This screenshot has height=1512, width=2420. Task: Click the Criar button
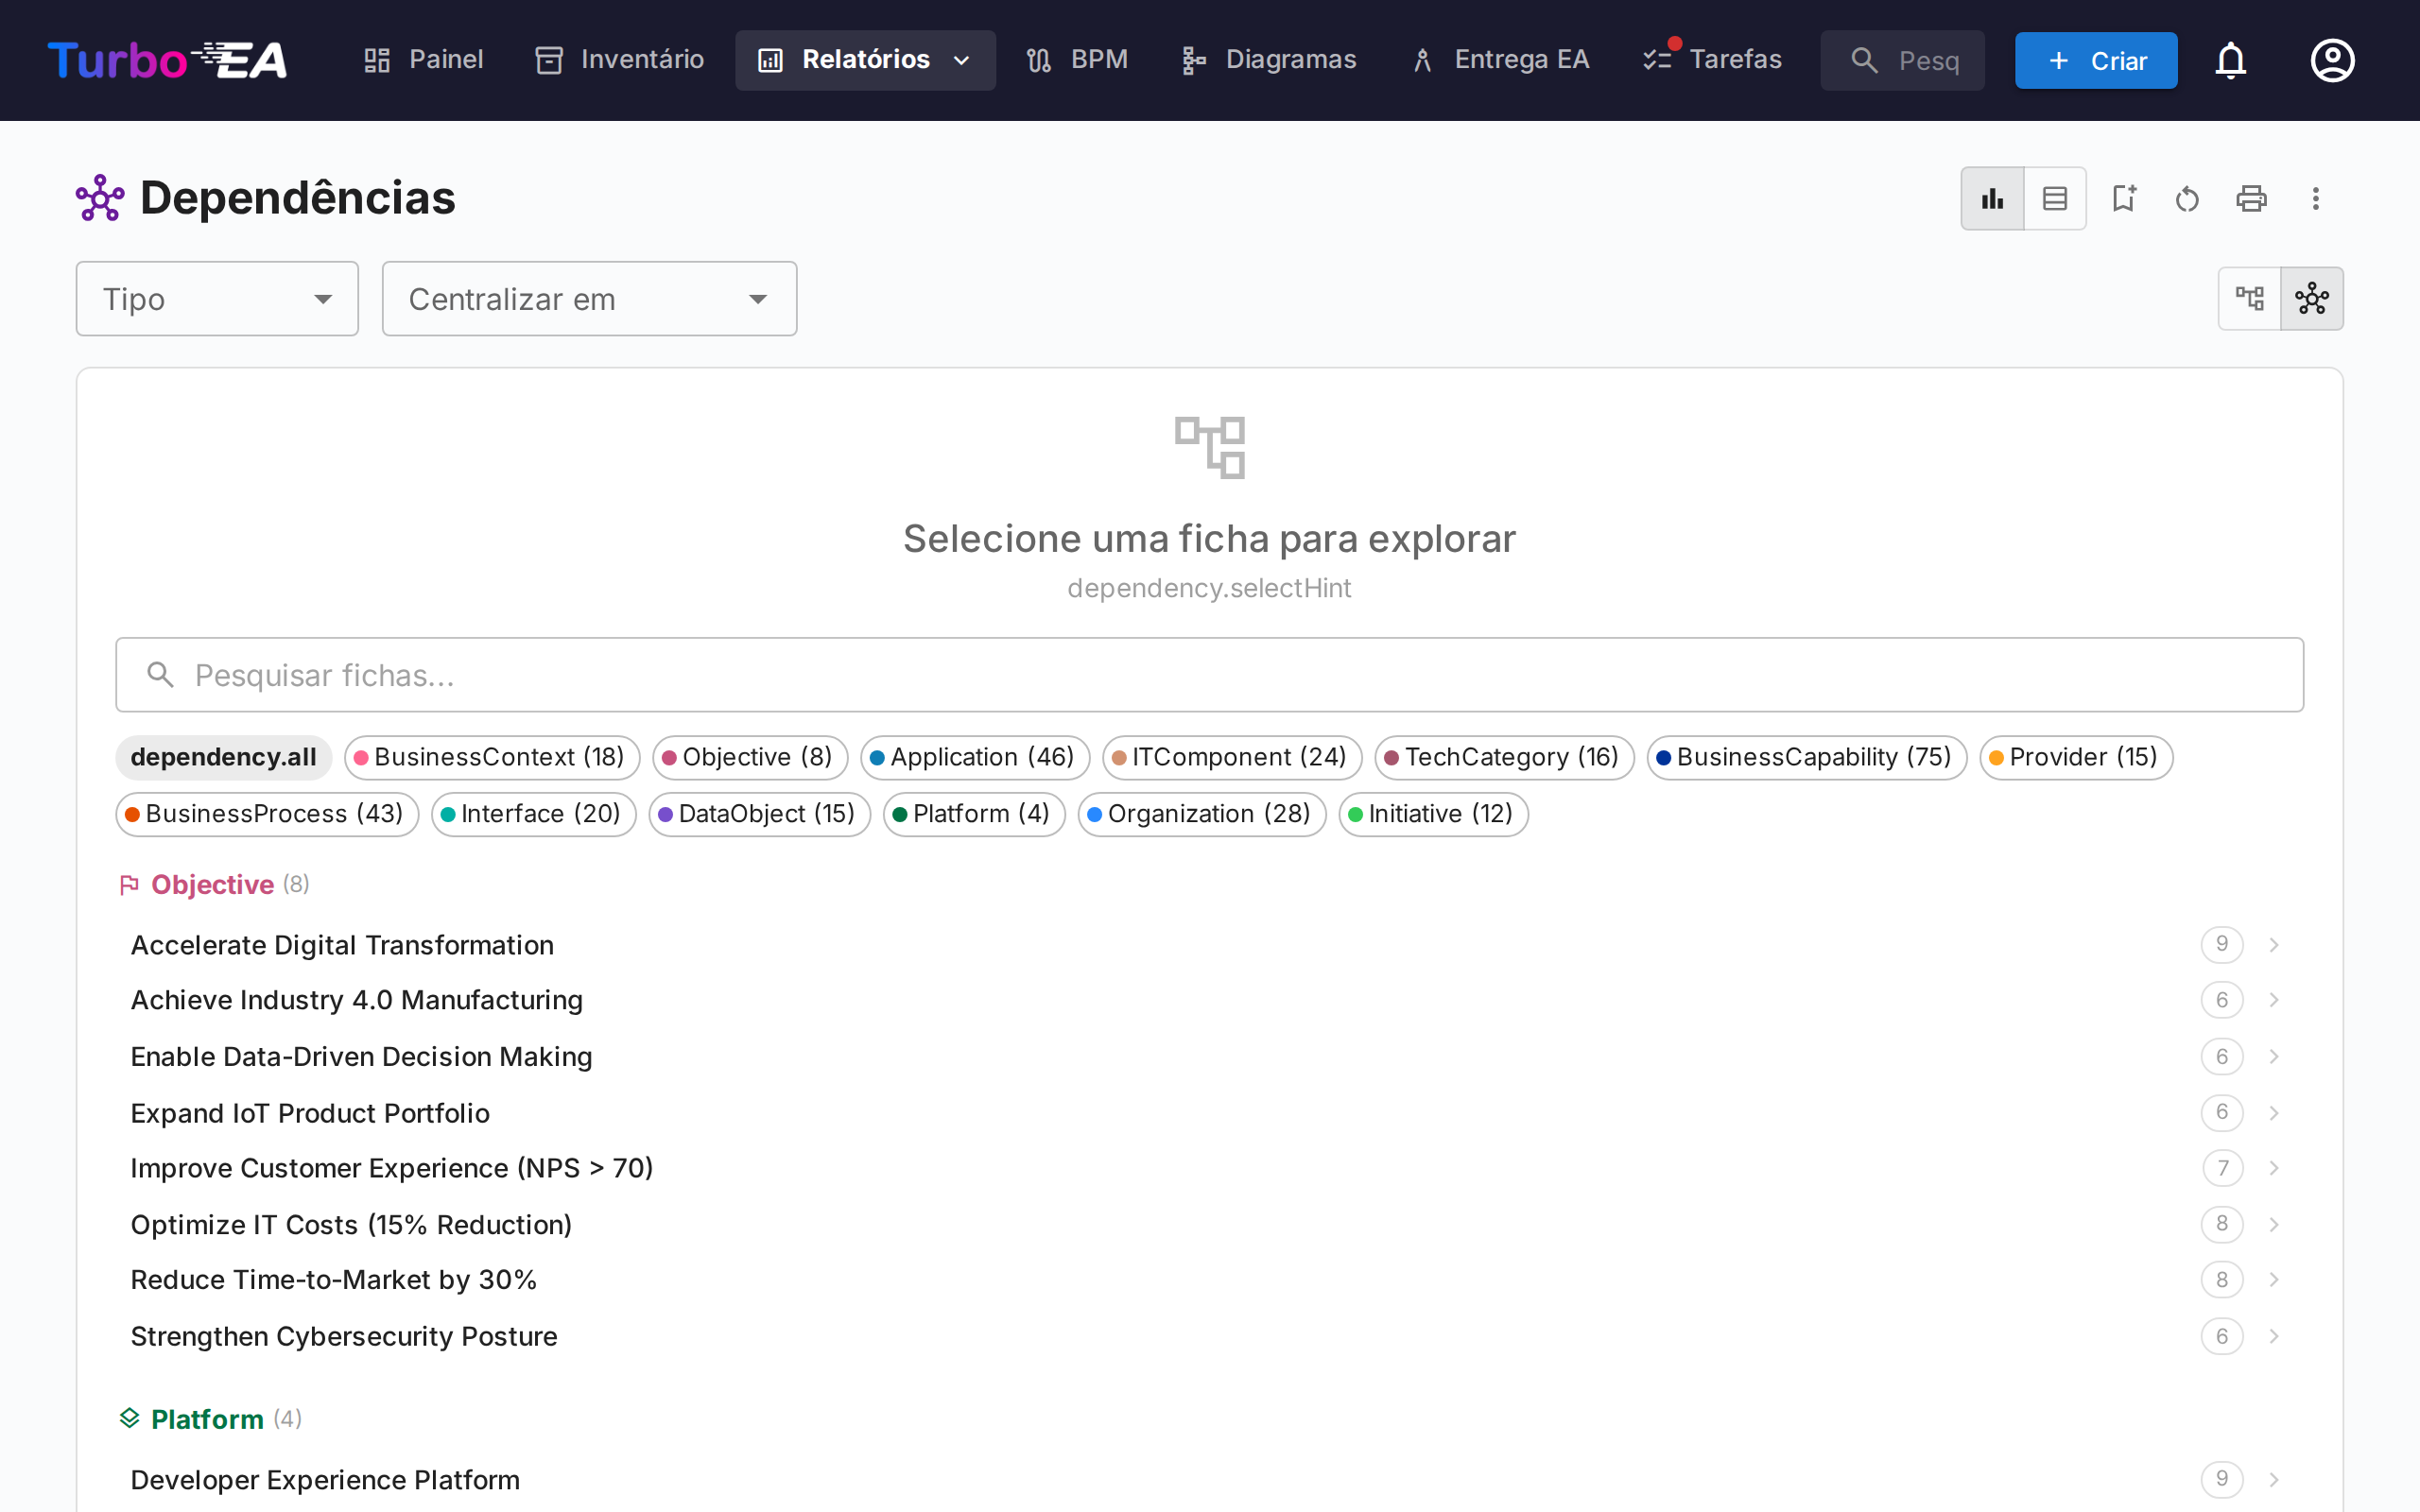coord(2095,60)
